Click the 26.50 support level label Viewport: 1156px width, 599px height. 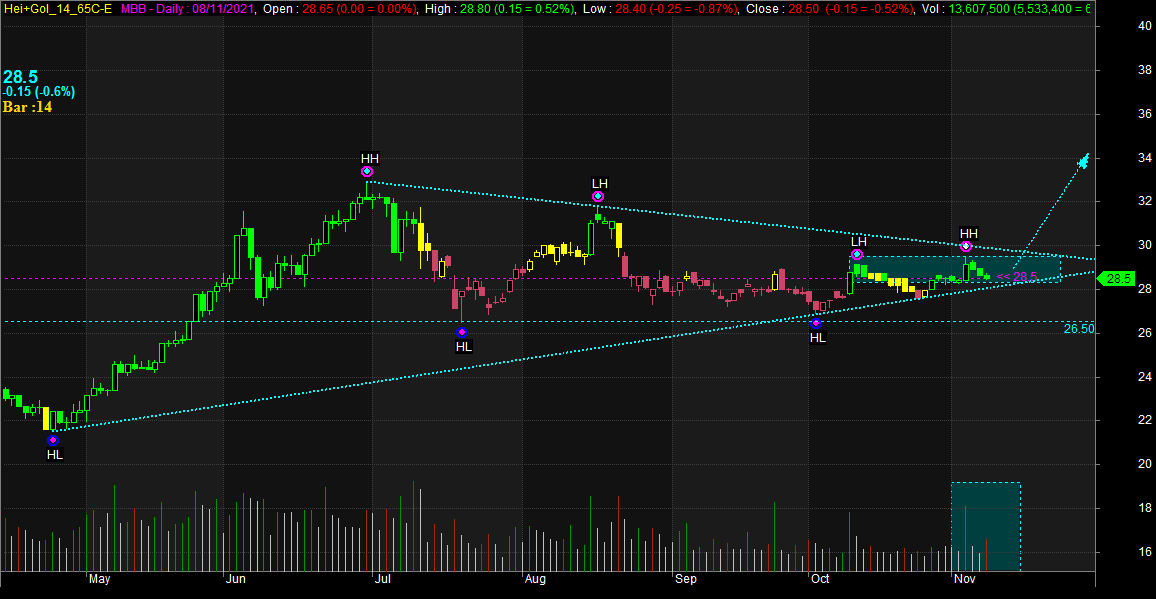(x=1077, y=328)
